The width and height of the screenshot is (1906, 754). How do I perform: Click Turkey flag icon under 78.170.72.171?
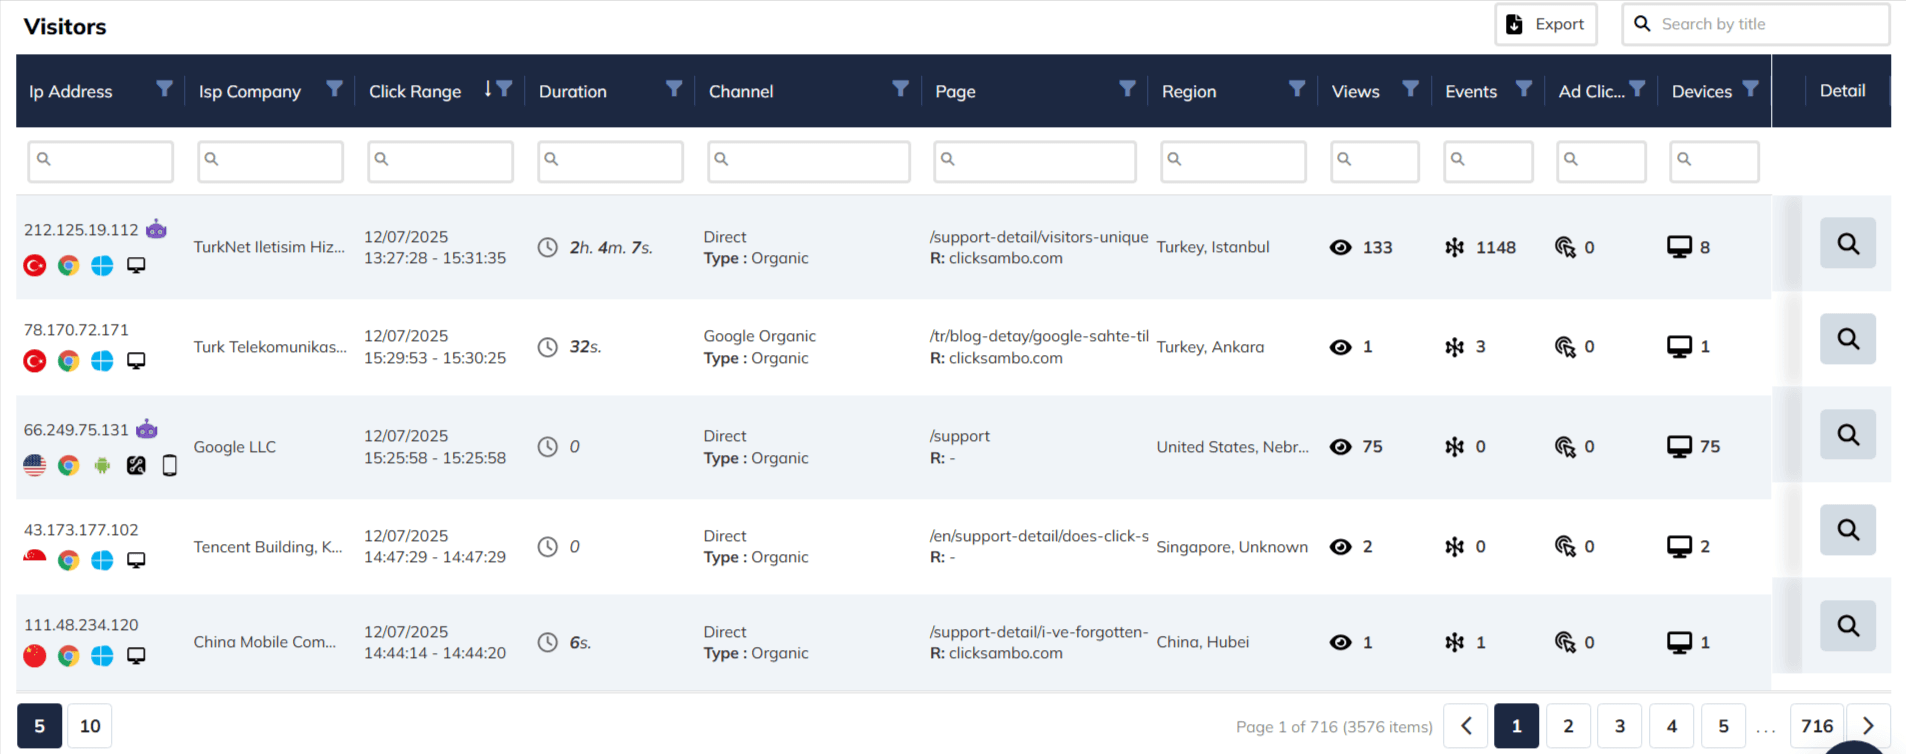[x=35, y=361]
